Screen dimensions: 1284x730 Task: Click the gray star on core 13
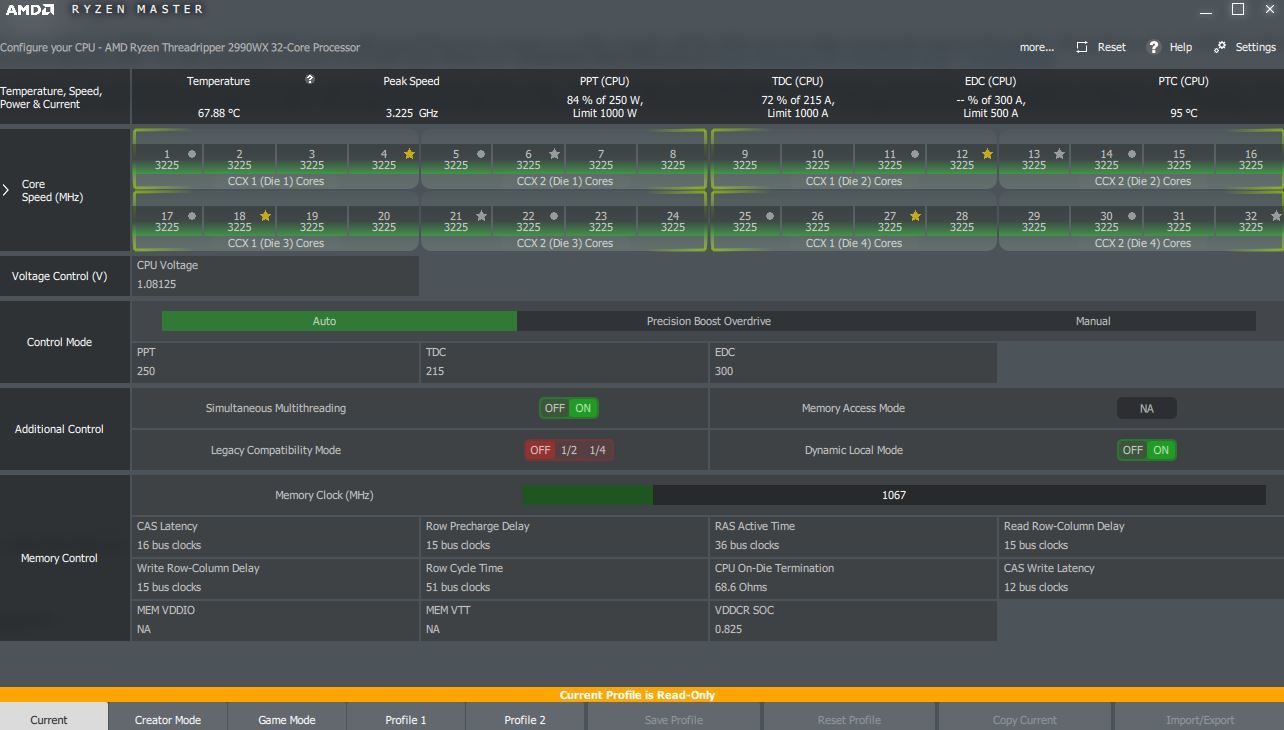click(x=1059, y=154)
